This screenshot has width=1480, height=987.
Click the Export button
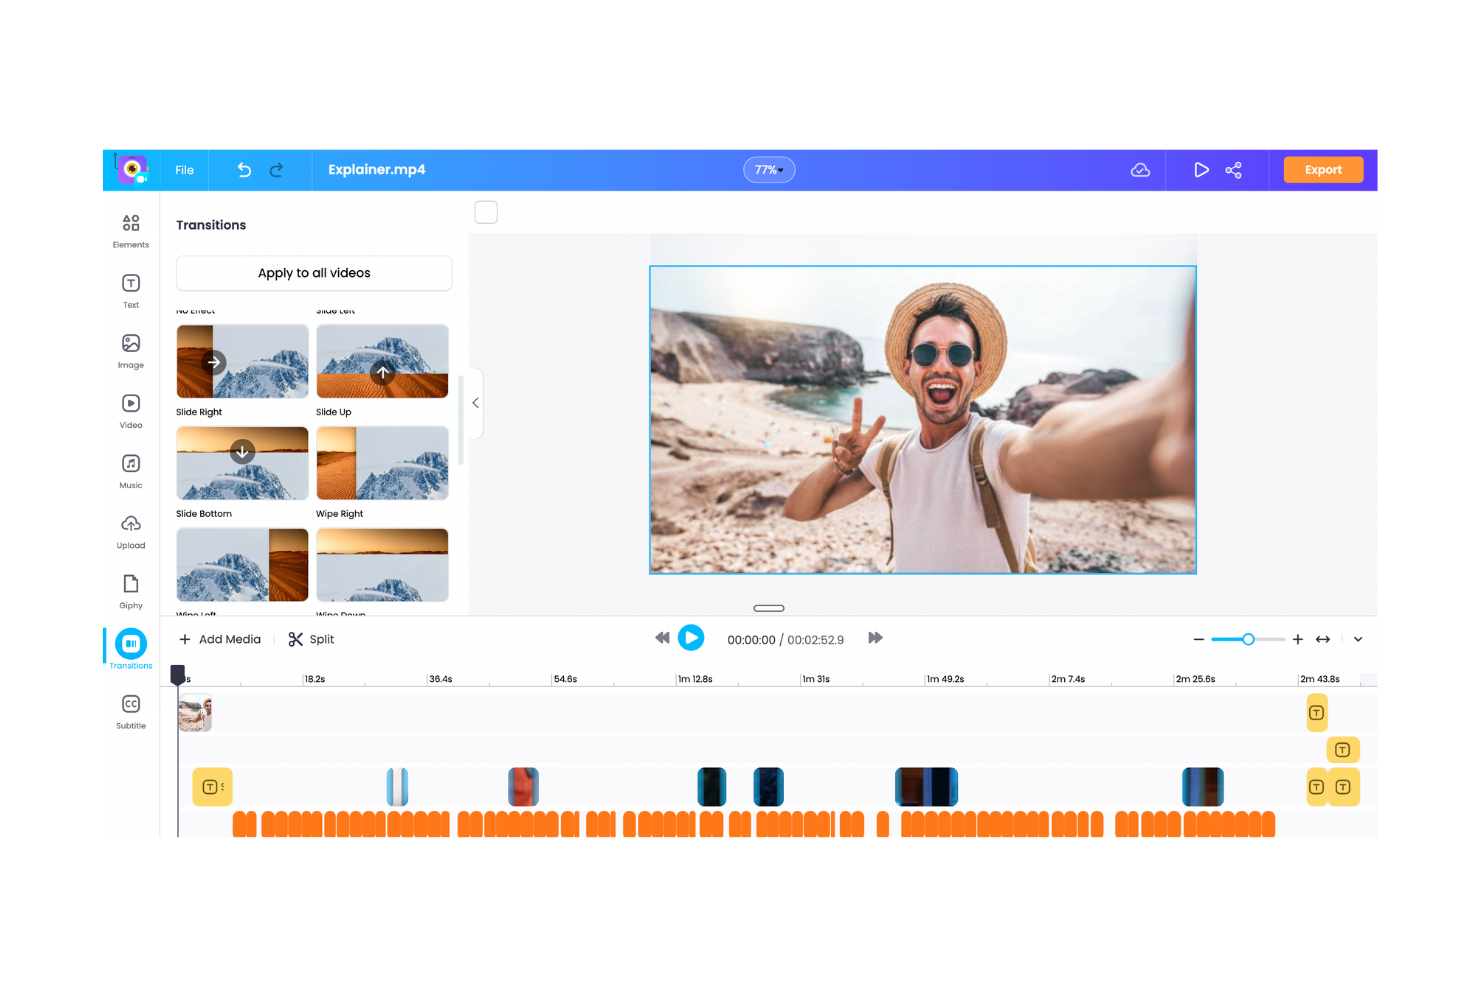[1322, 169]
